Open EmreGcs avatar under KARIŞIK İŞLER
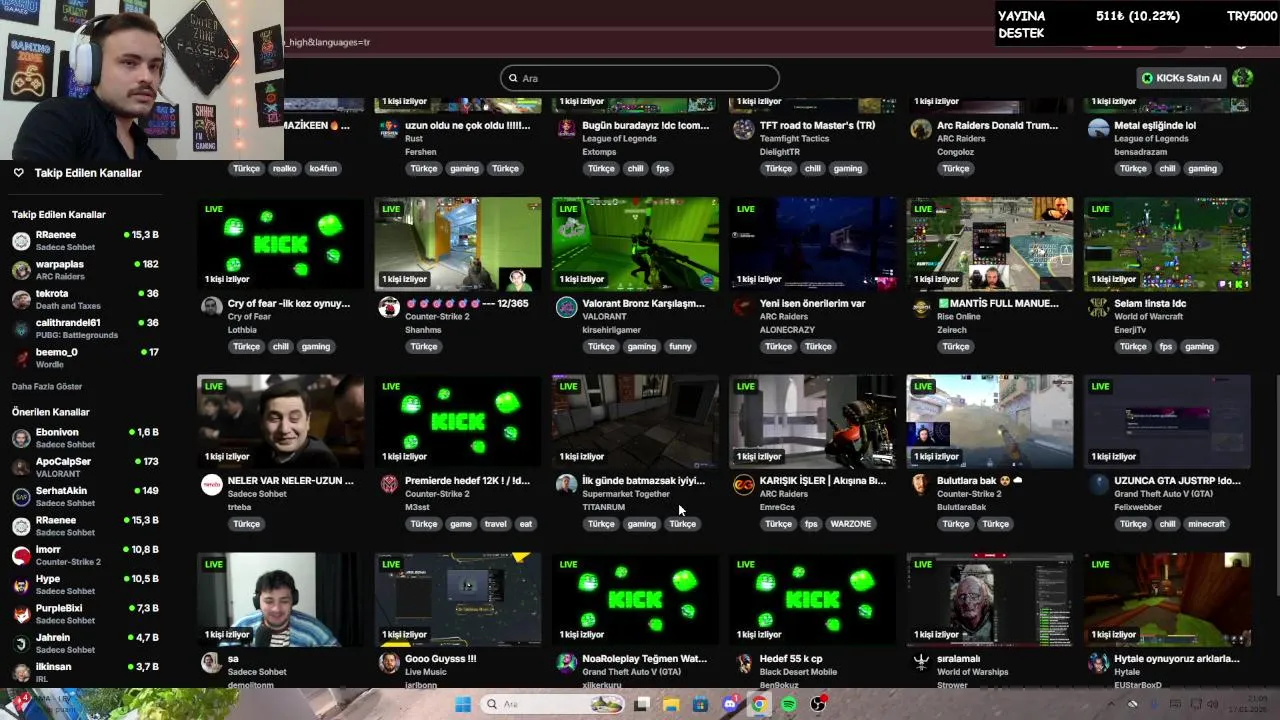Screen dimensions: 1280x720 (743, 484)
